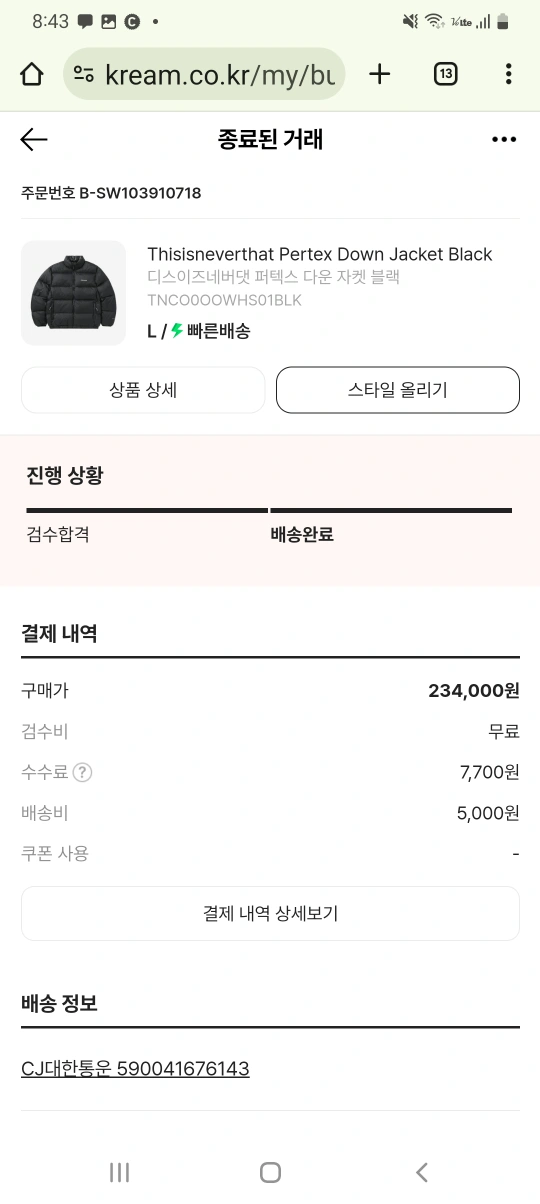Open a new browser tab with plus icon
This screenshot has width=540, height=1204.
coord(380,74)
